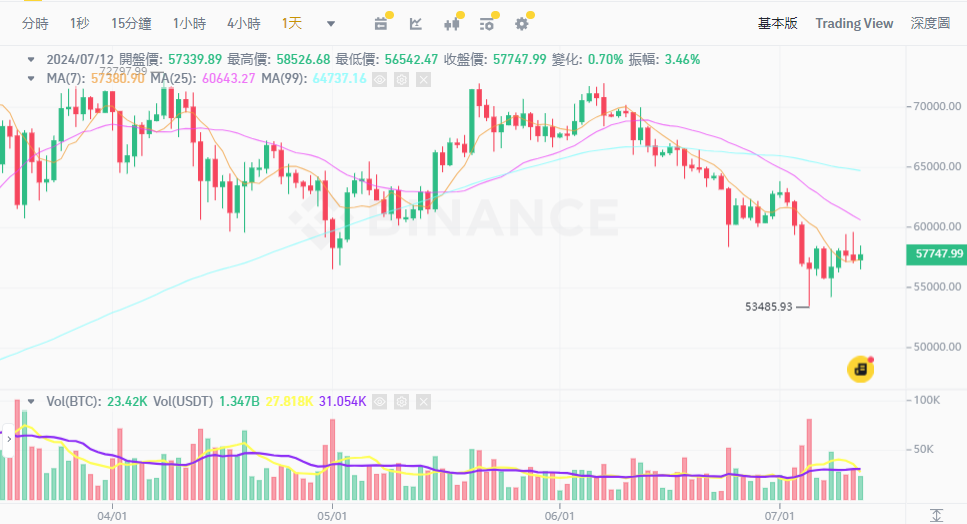Remove the Volume indicator with X icon
Image resolution: width=967 pixels, height=524 pixels.
point(422,402)
